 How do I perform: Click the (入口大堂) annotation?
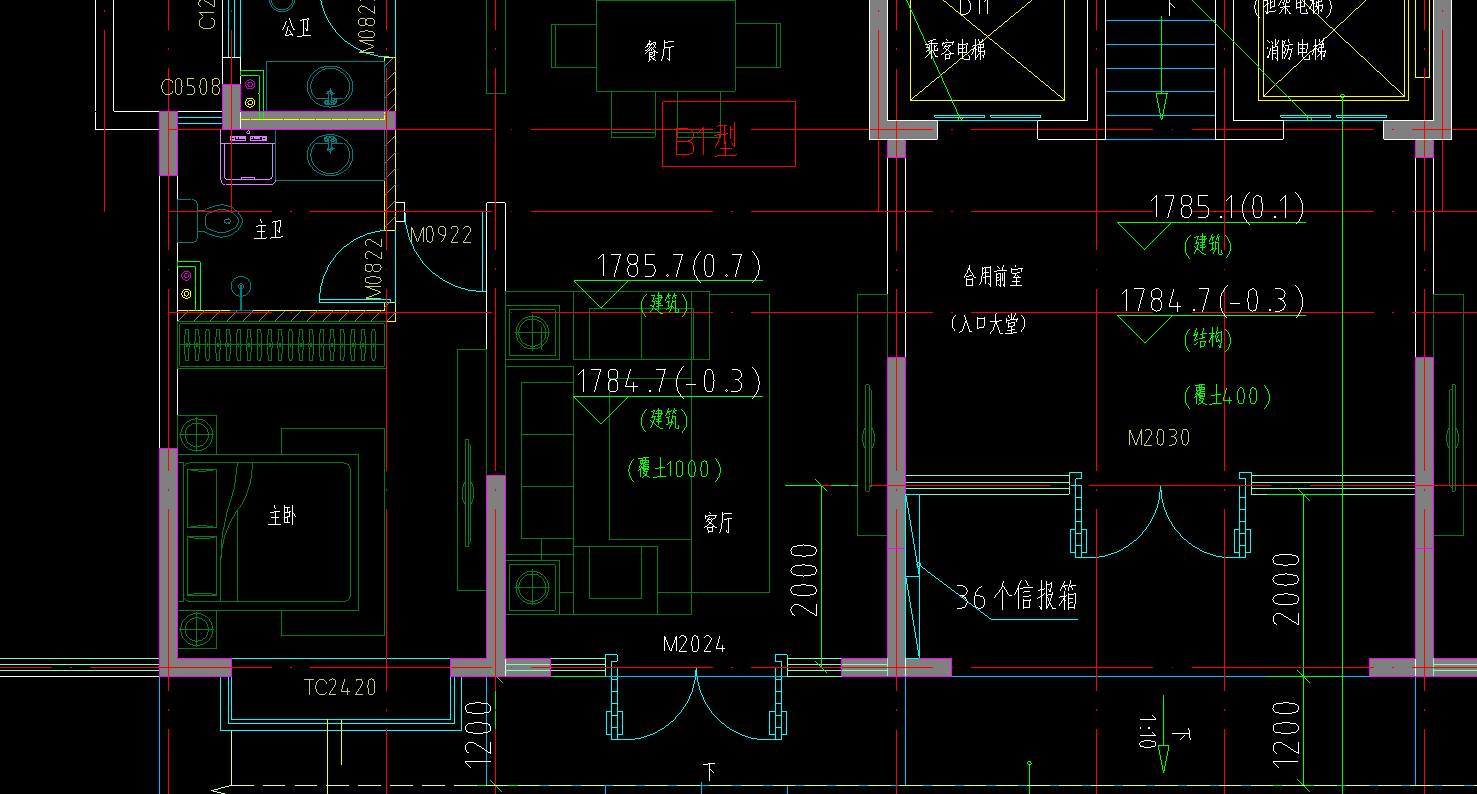coord(988,324)
